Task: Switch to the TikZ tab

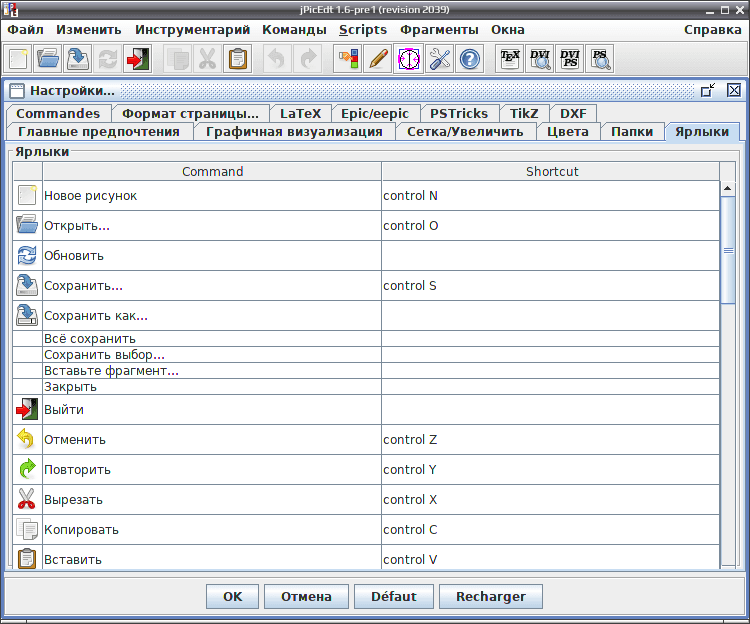Action: 524,113
